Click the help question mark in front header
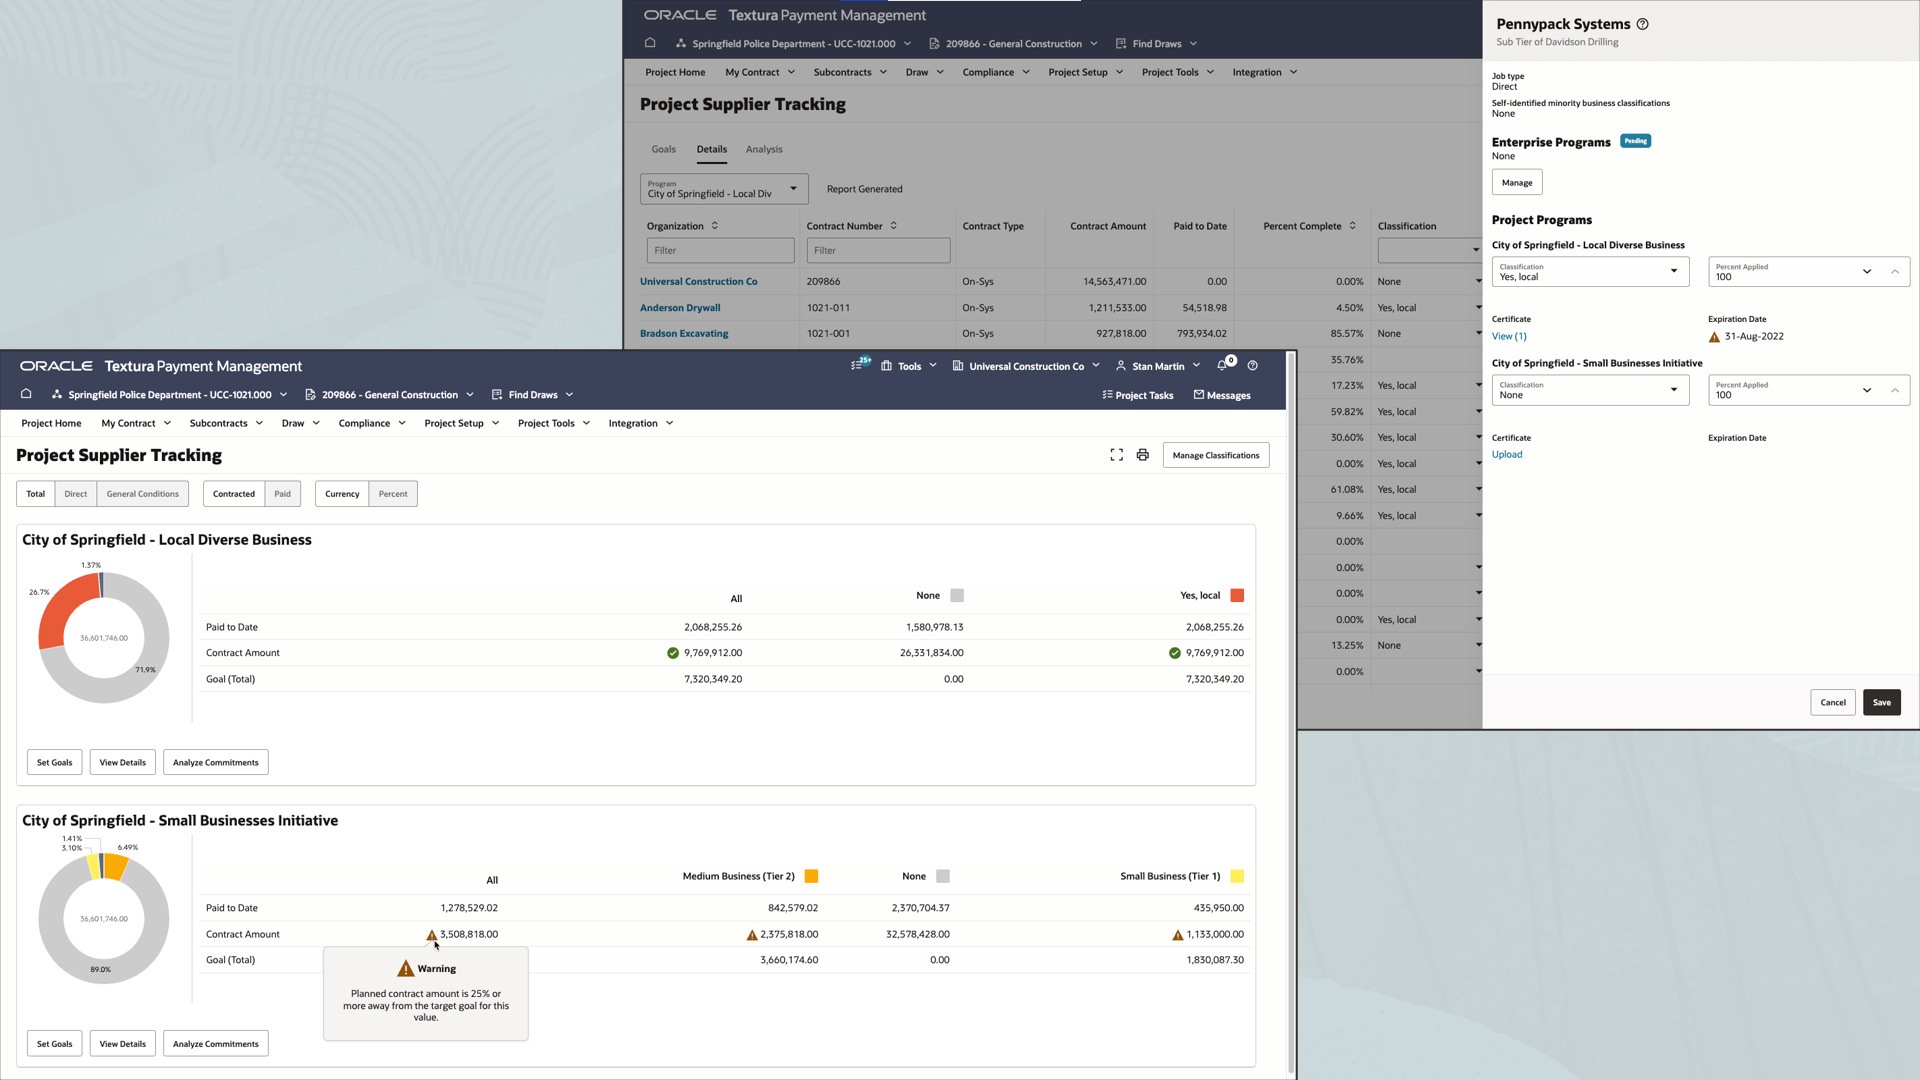This screenshot has width=1920, height=1080. 1253,366
